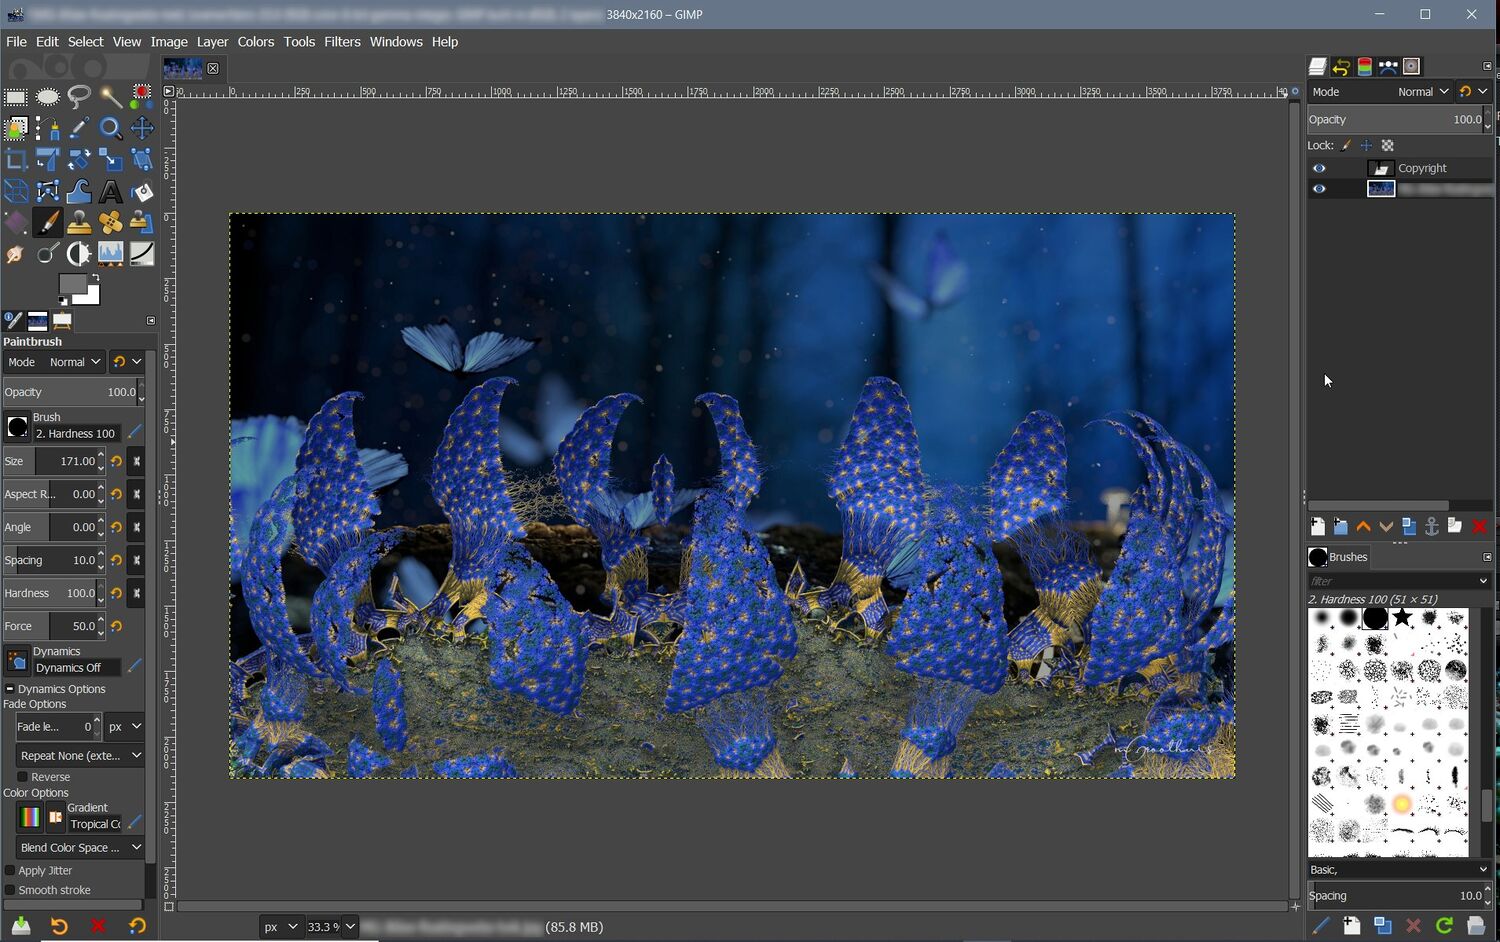Enable the Smooth stroke checkbox
1500x942 pixels.
tap(10, 890)
